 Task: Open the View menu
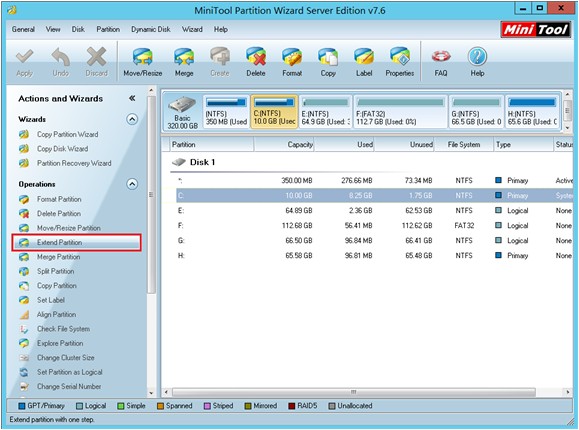point(53,29)
